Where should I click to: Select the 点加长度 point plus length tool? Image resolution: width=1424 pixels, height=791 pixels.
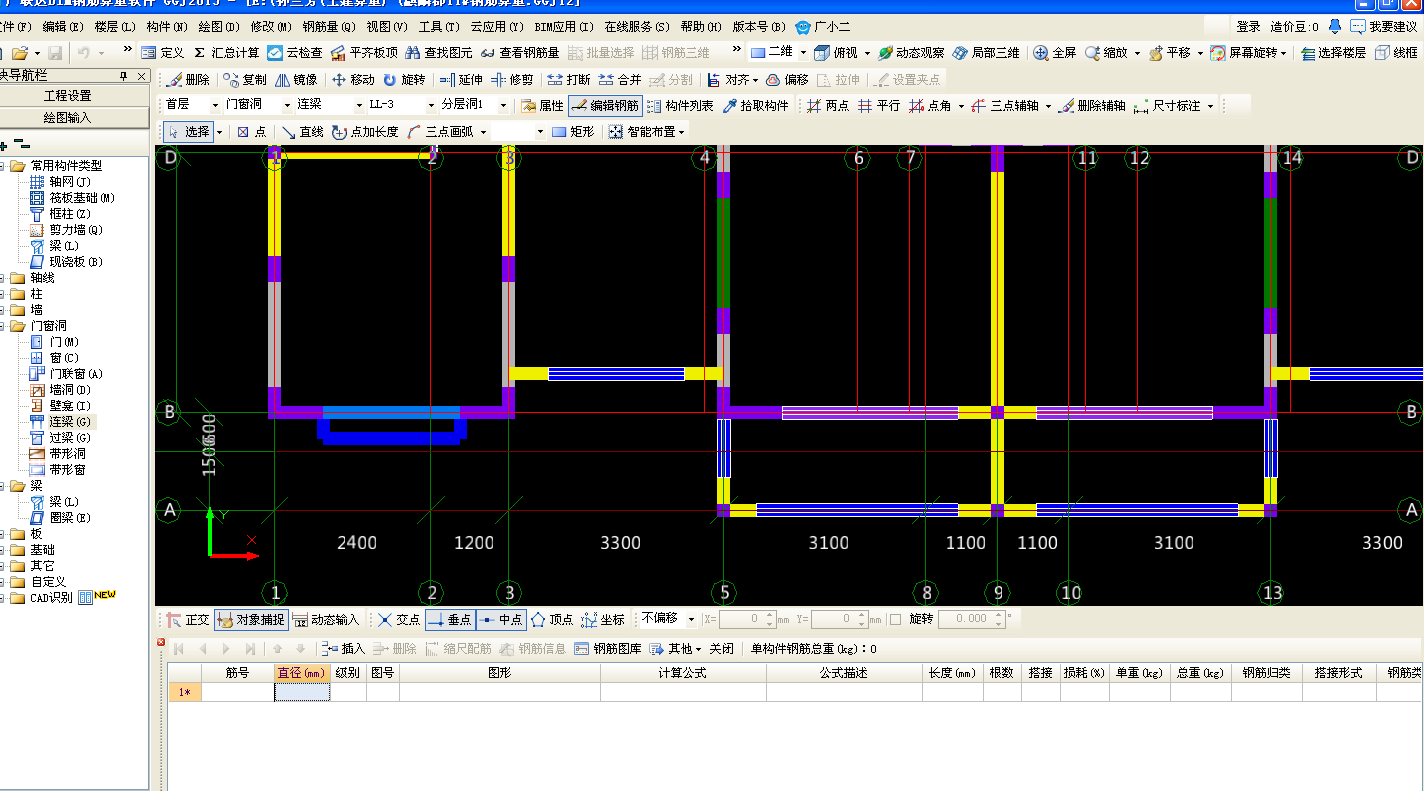coord(365,131)
